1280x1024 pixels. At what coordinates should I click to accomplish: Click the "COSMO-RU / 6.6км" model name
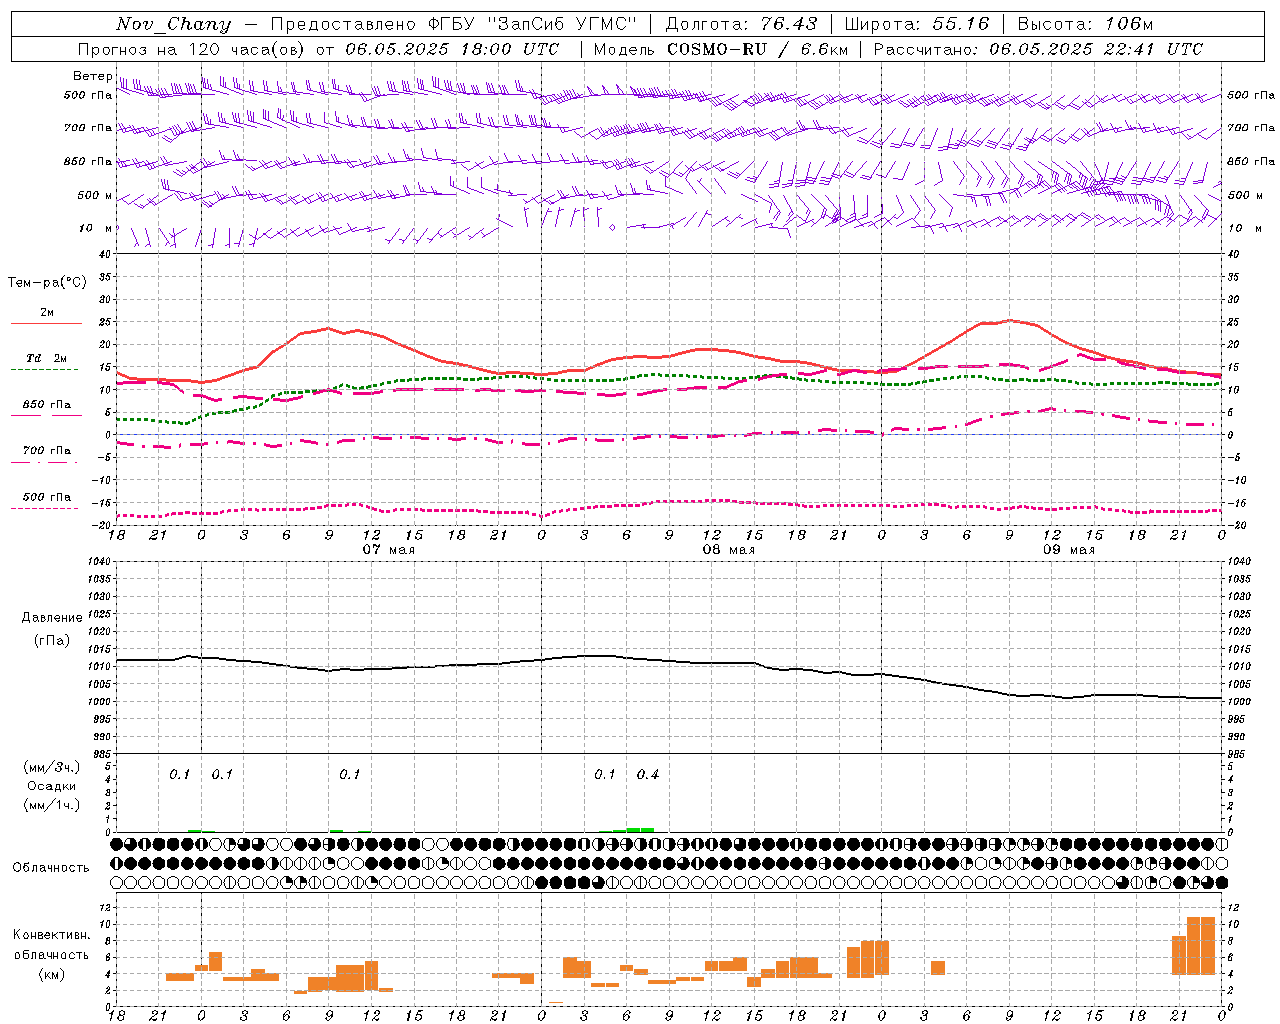pyautogui.click(x=758, y=49)
